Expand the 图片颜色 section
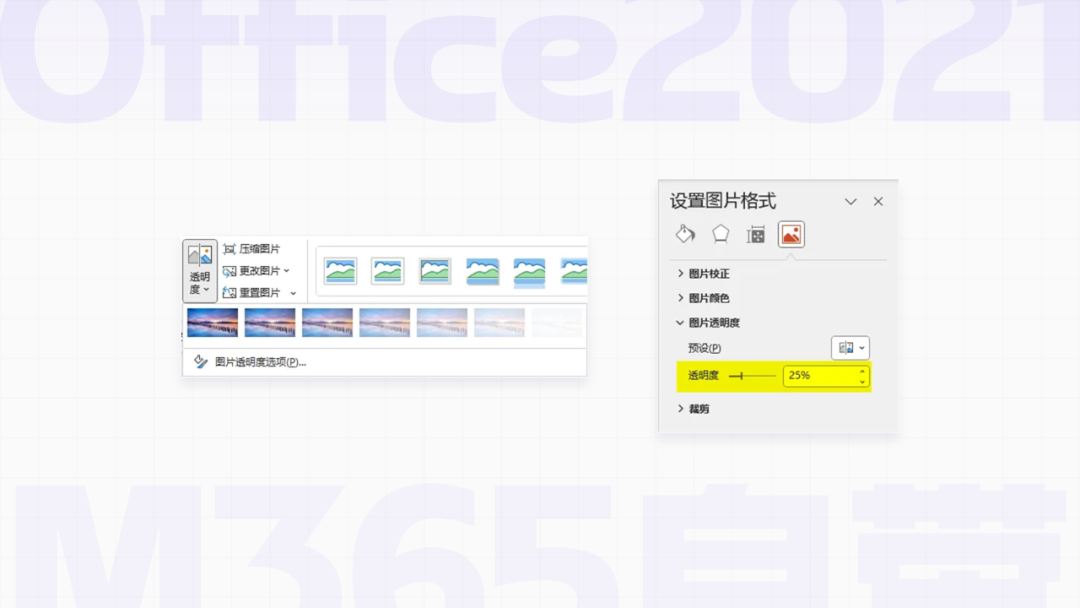 (x=681, y=298)
